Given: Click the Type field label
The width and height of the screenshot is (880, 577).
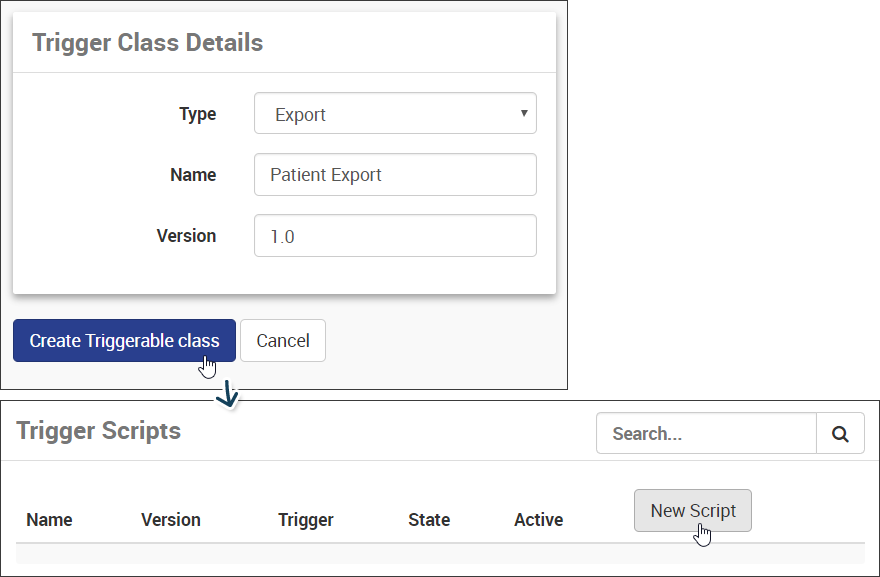Looking at the screenshot, I should pyautogui.click(x=198, y=114).
